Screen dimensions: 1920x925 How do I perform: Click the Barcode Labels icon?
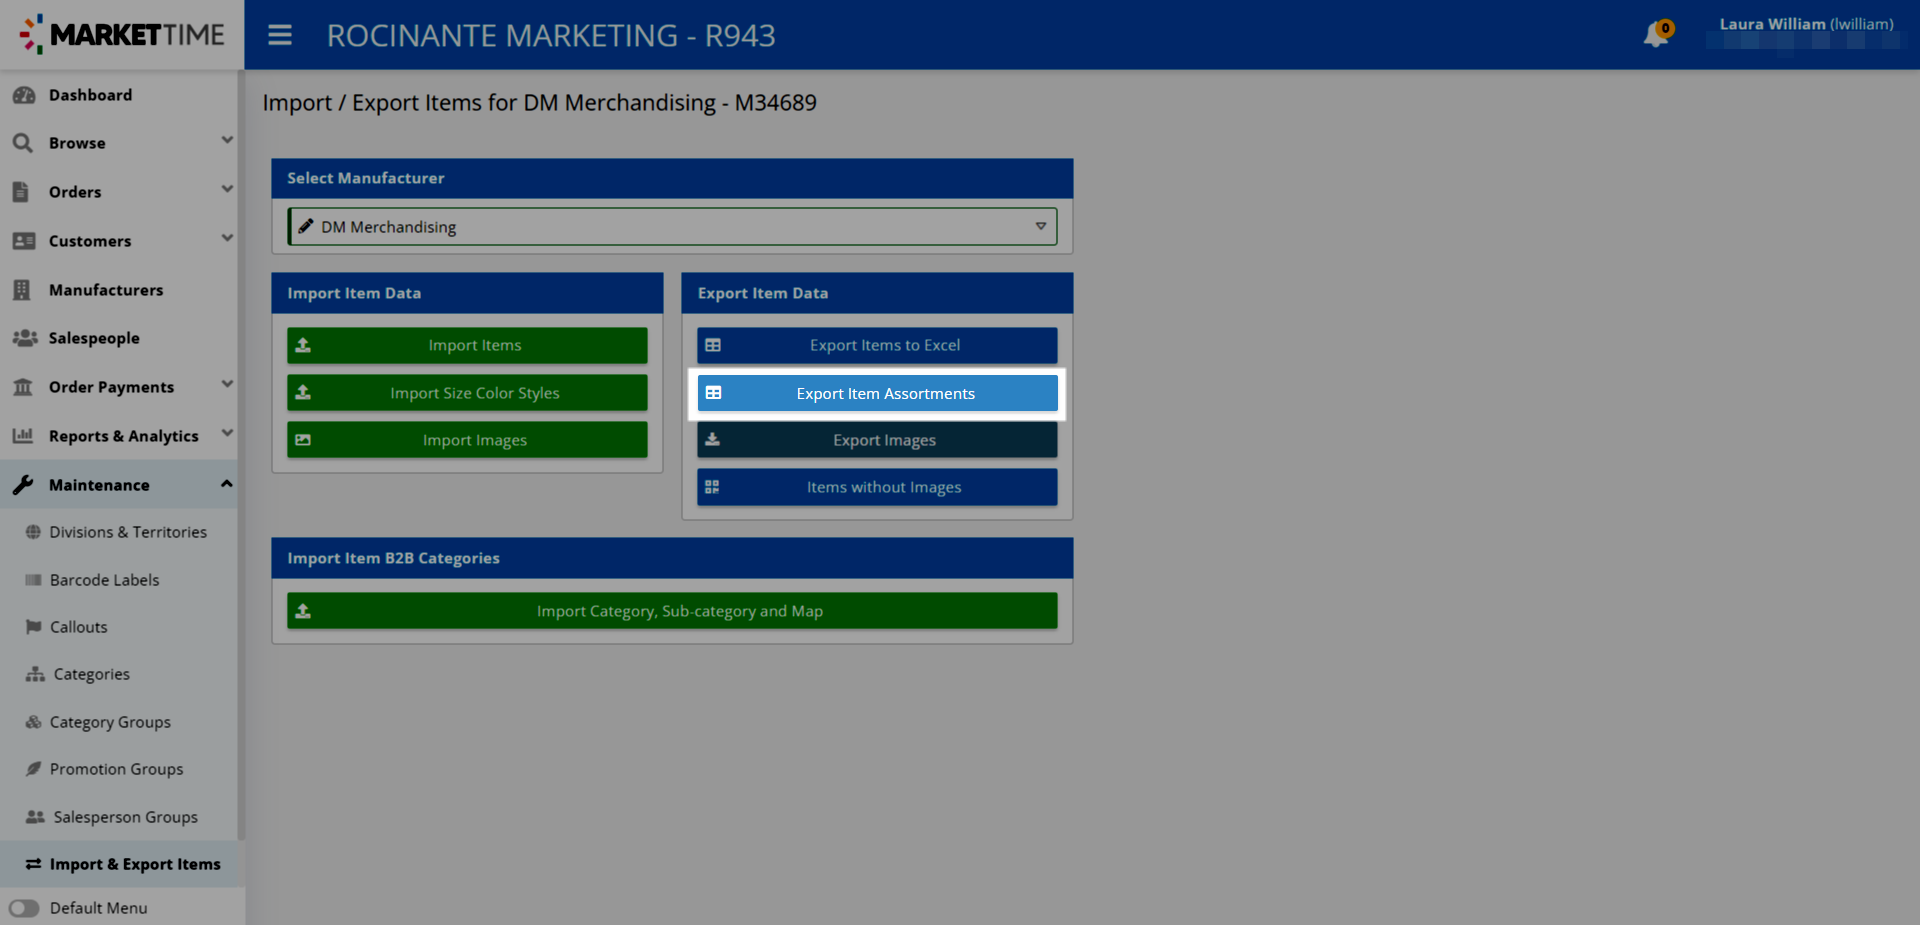click(x=33, y=580)
